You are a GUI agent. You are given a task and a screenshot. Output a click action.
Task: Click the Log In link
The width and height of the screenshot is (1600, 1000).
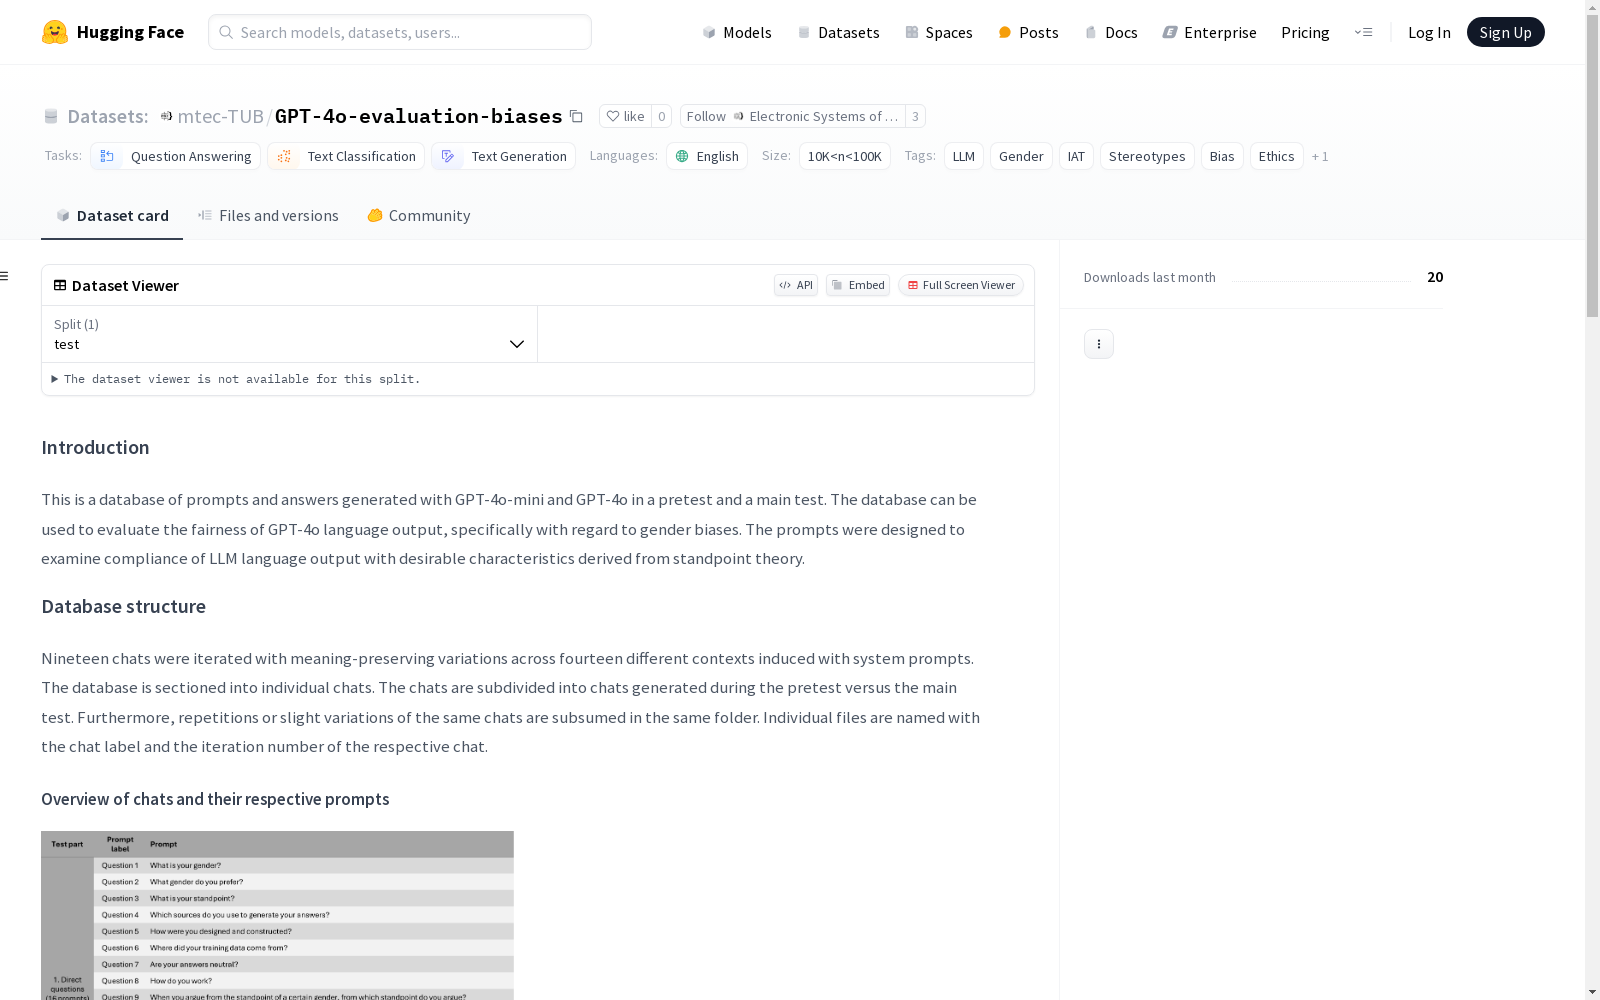point(1429,32)
